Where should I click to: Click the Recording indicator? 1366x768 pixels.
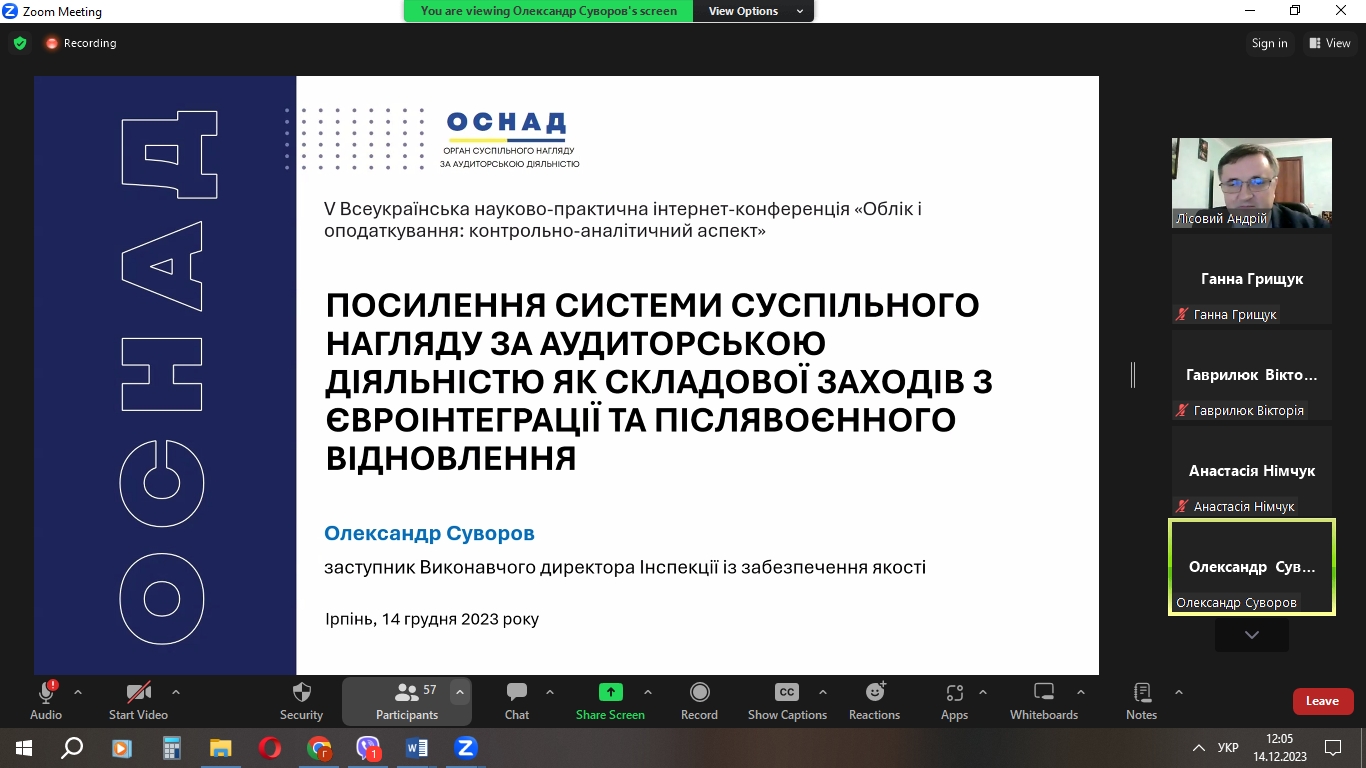click(x=81, y=43)
